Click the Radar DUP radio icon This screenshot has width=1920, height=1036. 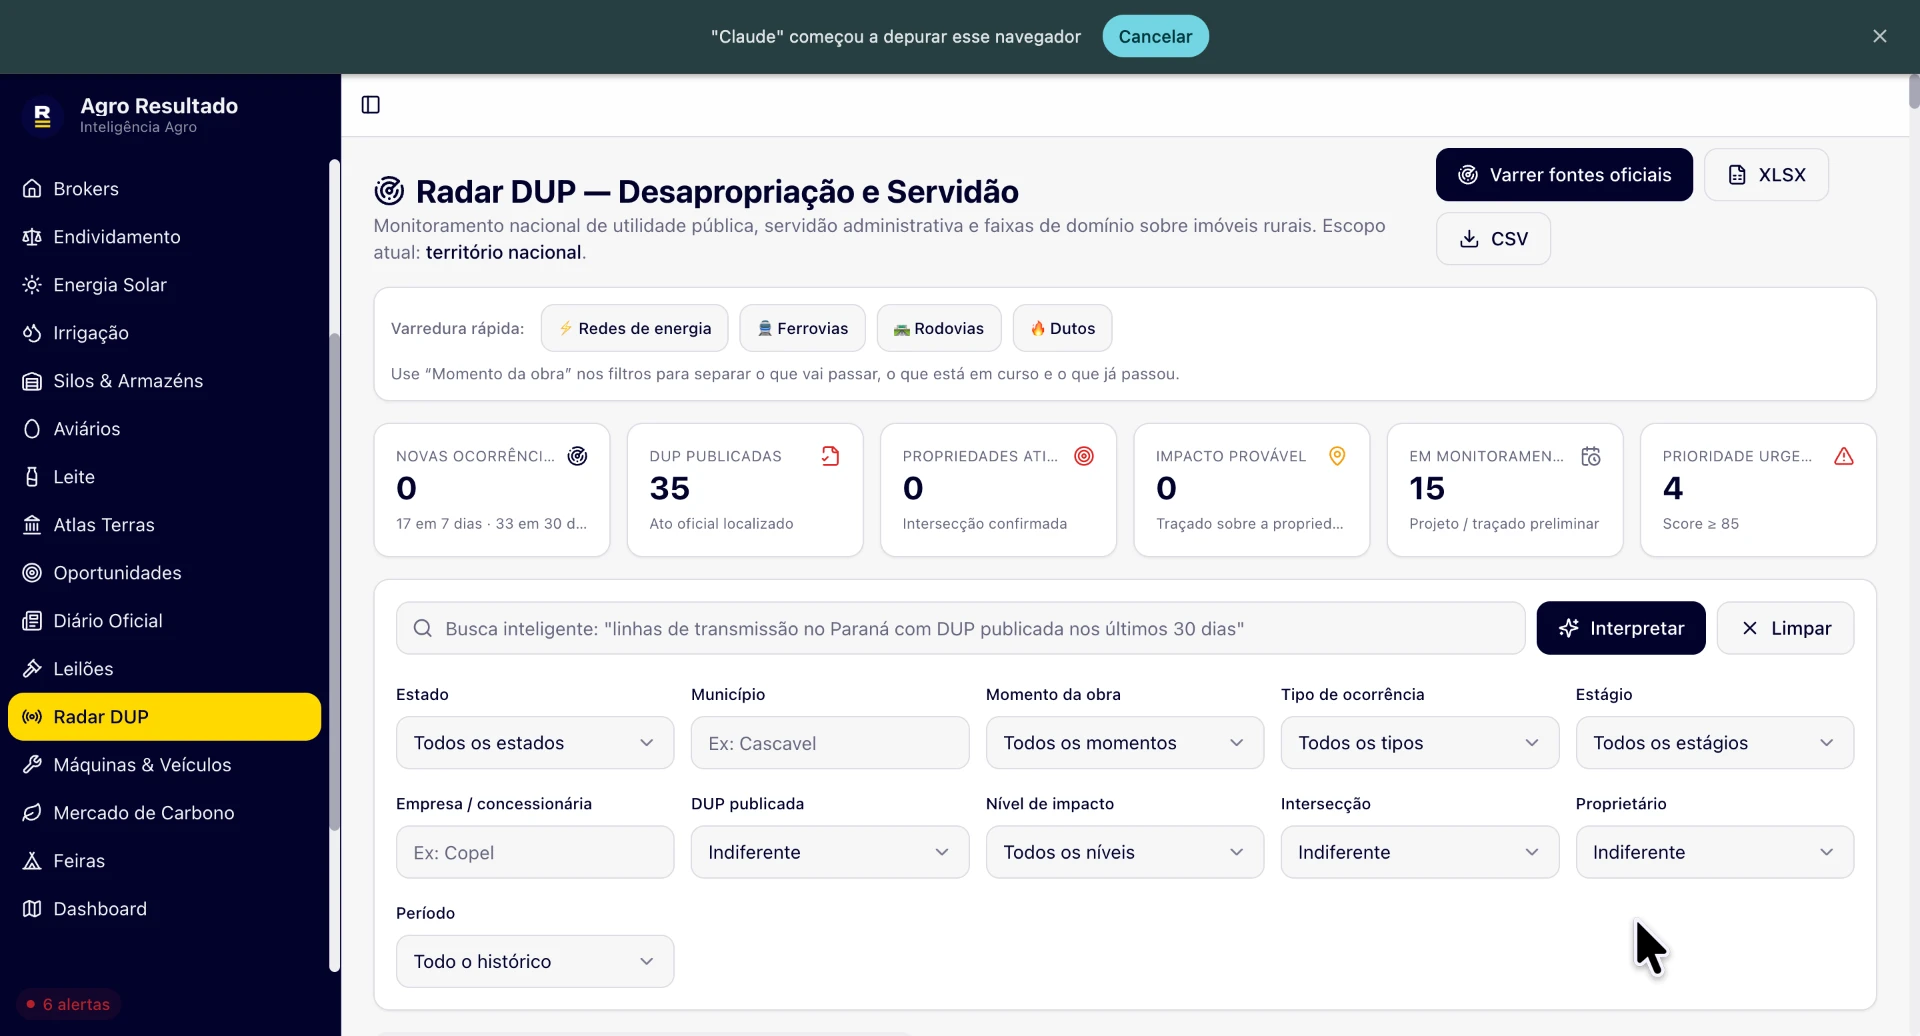coord(32,717)
